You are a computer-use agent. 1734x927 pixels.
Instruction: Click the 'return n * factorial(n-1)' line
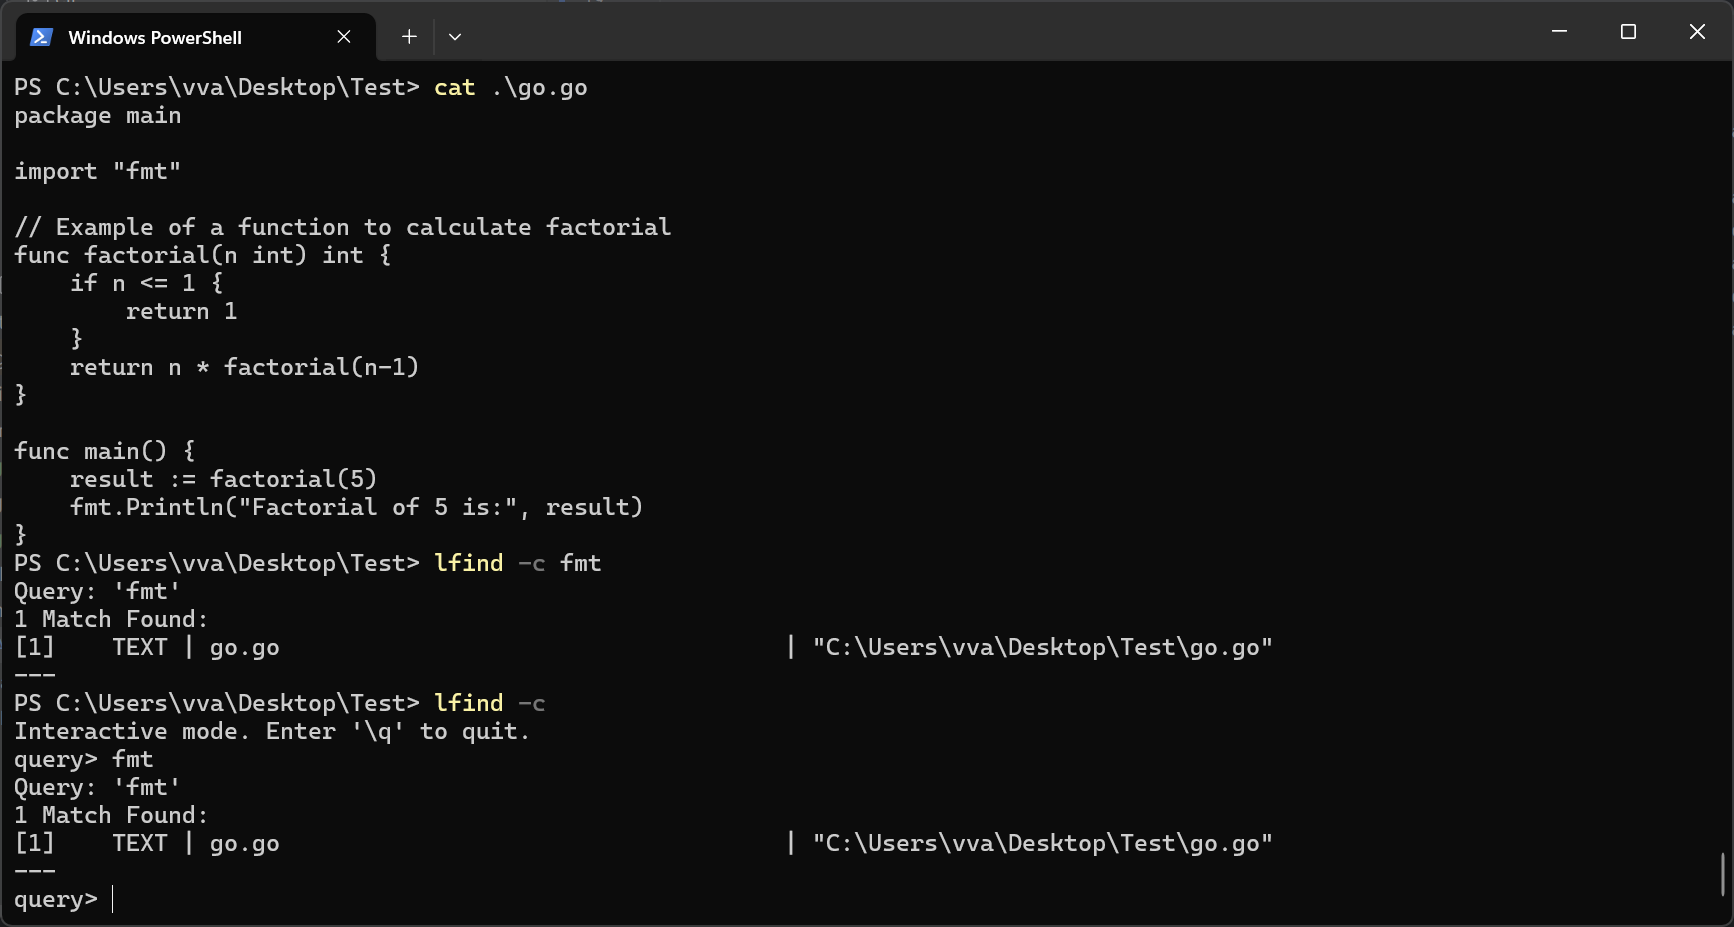pyautogui.click(x=244, y=368)
